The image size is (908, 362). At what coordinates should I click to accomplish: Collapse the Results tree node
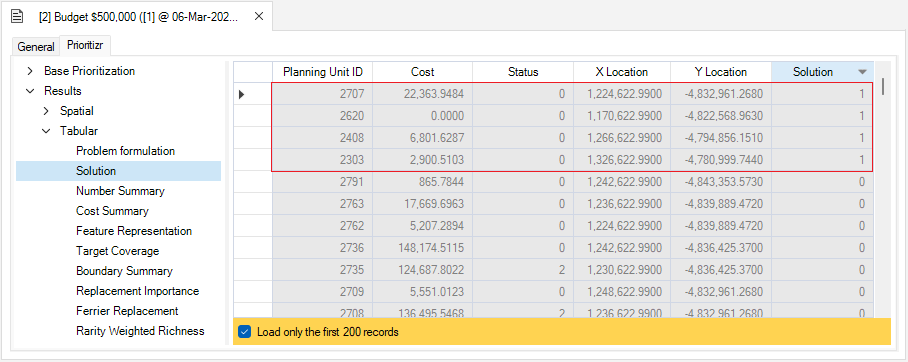click(x=30, y=91)
